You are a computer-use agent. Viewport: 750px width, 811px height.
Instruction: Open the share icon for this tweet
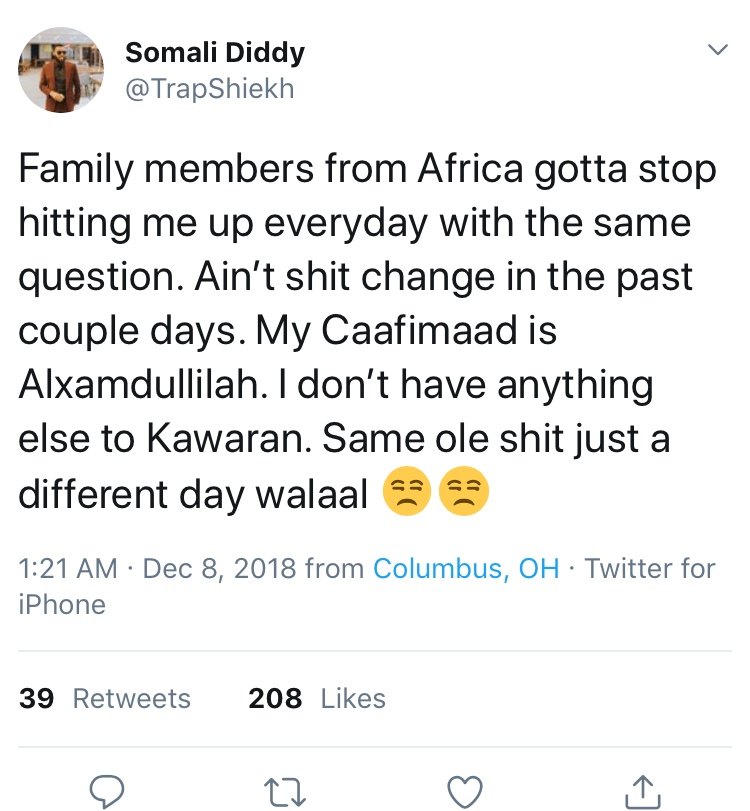pyautogui.click(x=643, y=789)
